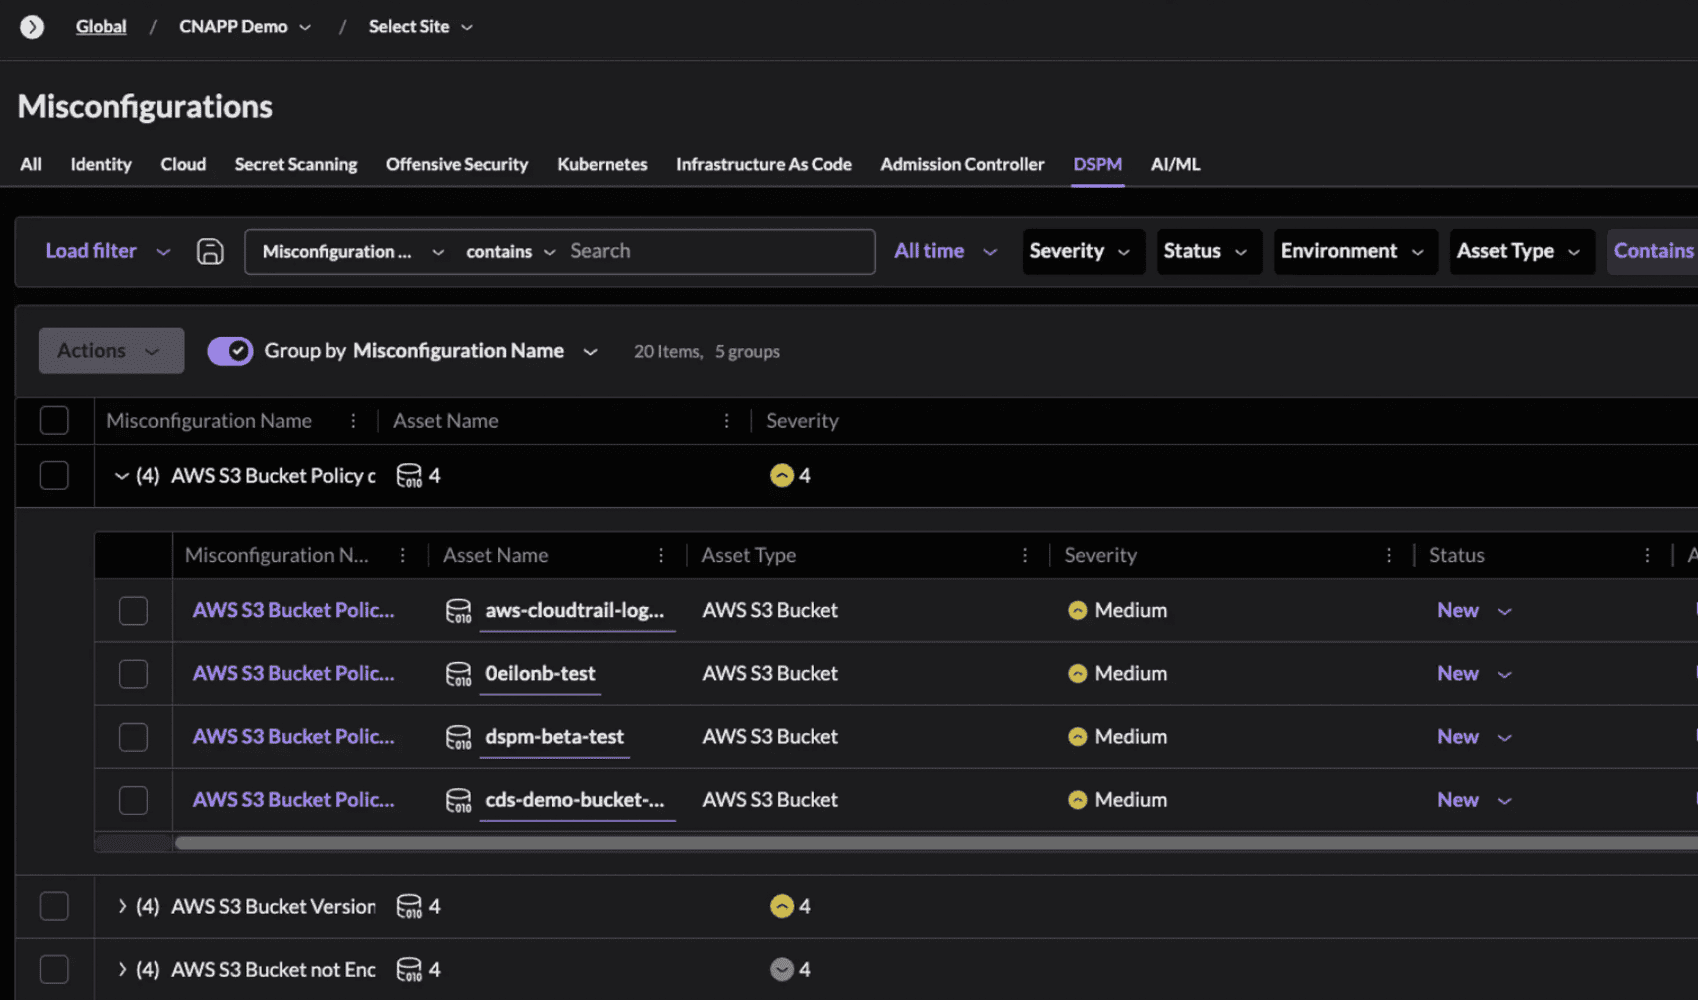Click bucket icon beside cds-demo-bucket asset
Viewport: 1698px width, 1000px height.
point(458,800)
